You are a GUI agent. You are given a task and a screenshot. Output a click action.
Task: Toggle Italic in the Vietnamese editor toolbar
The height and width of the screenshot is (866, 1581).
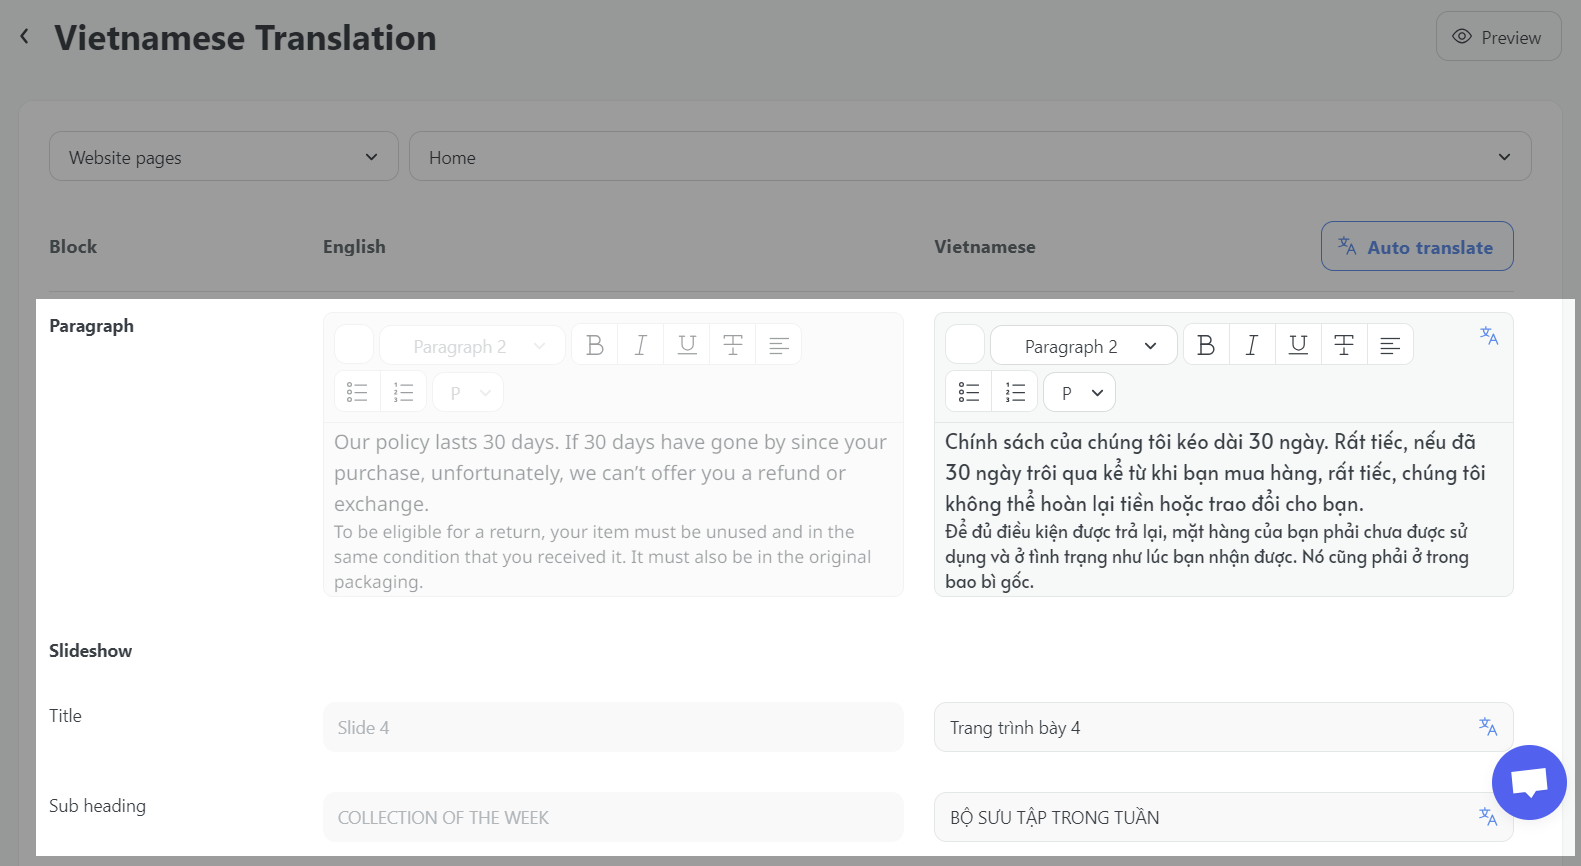click(x=1252, y=345)
